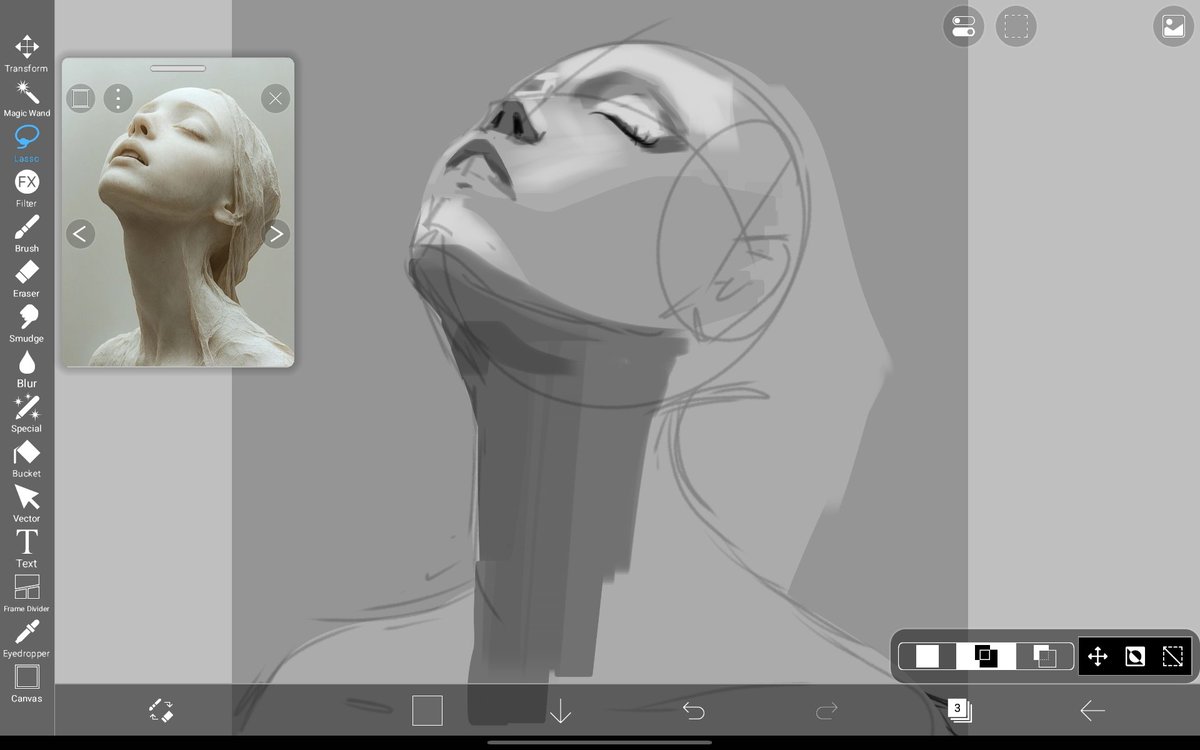Open reference window three-dot menu
The width and height of the screenshot is (1200, 750).
pos(118,98)
